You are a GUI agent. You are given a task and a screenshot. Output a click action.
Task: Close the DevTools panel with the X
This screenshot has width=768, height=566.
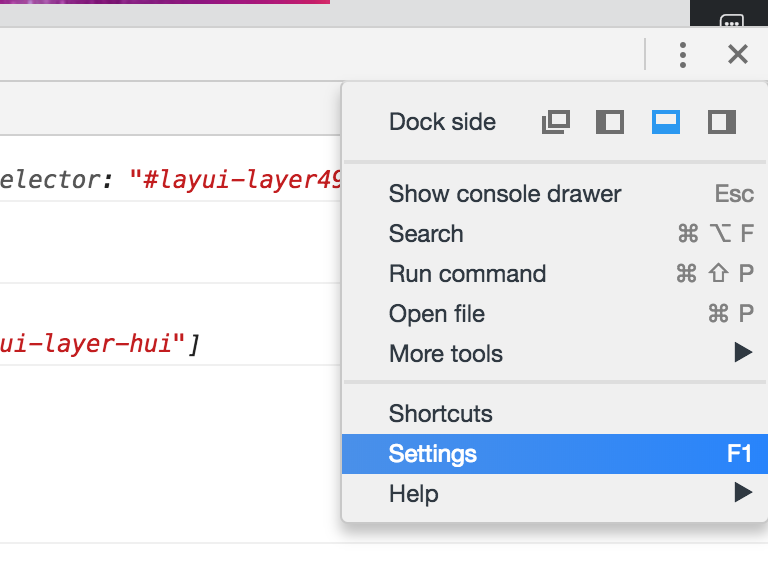738,55
